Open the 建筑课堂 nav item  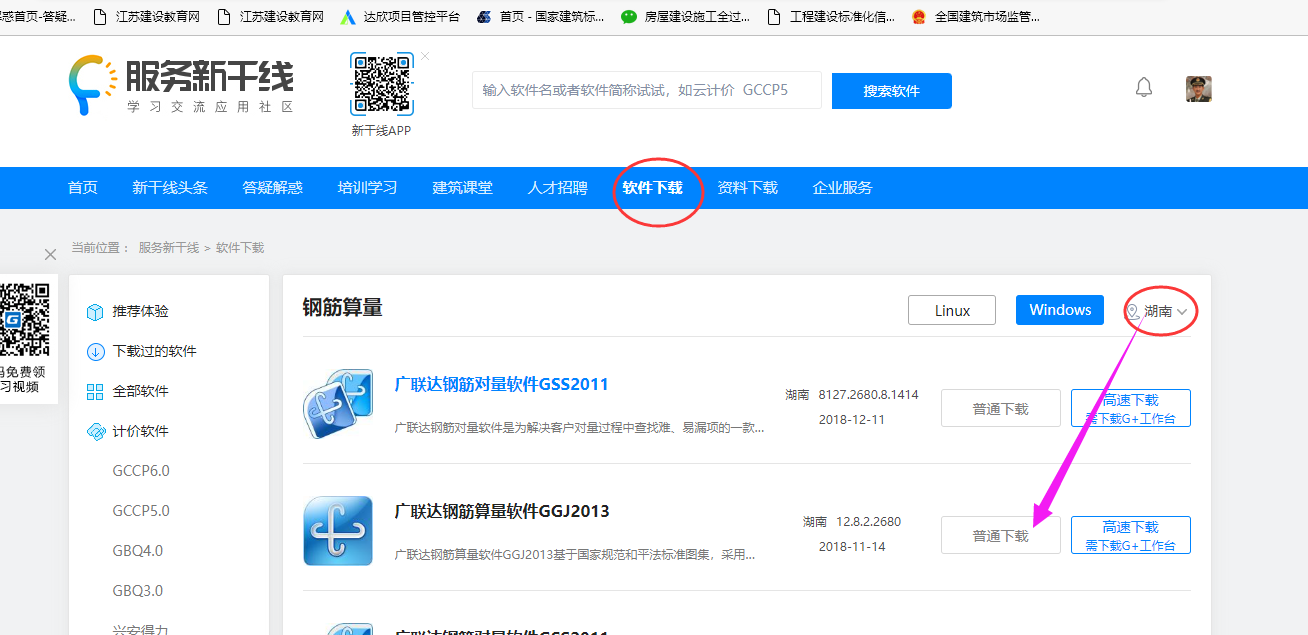click(462, 188)
